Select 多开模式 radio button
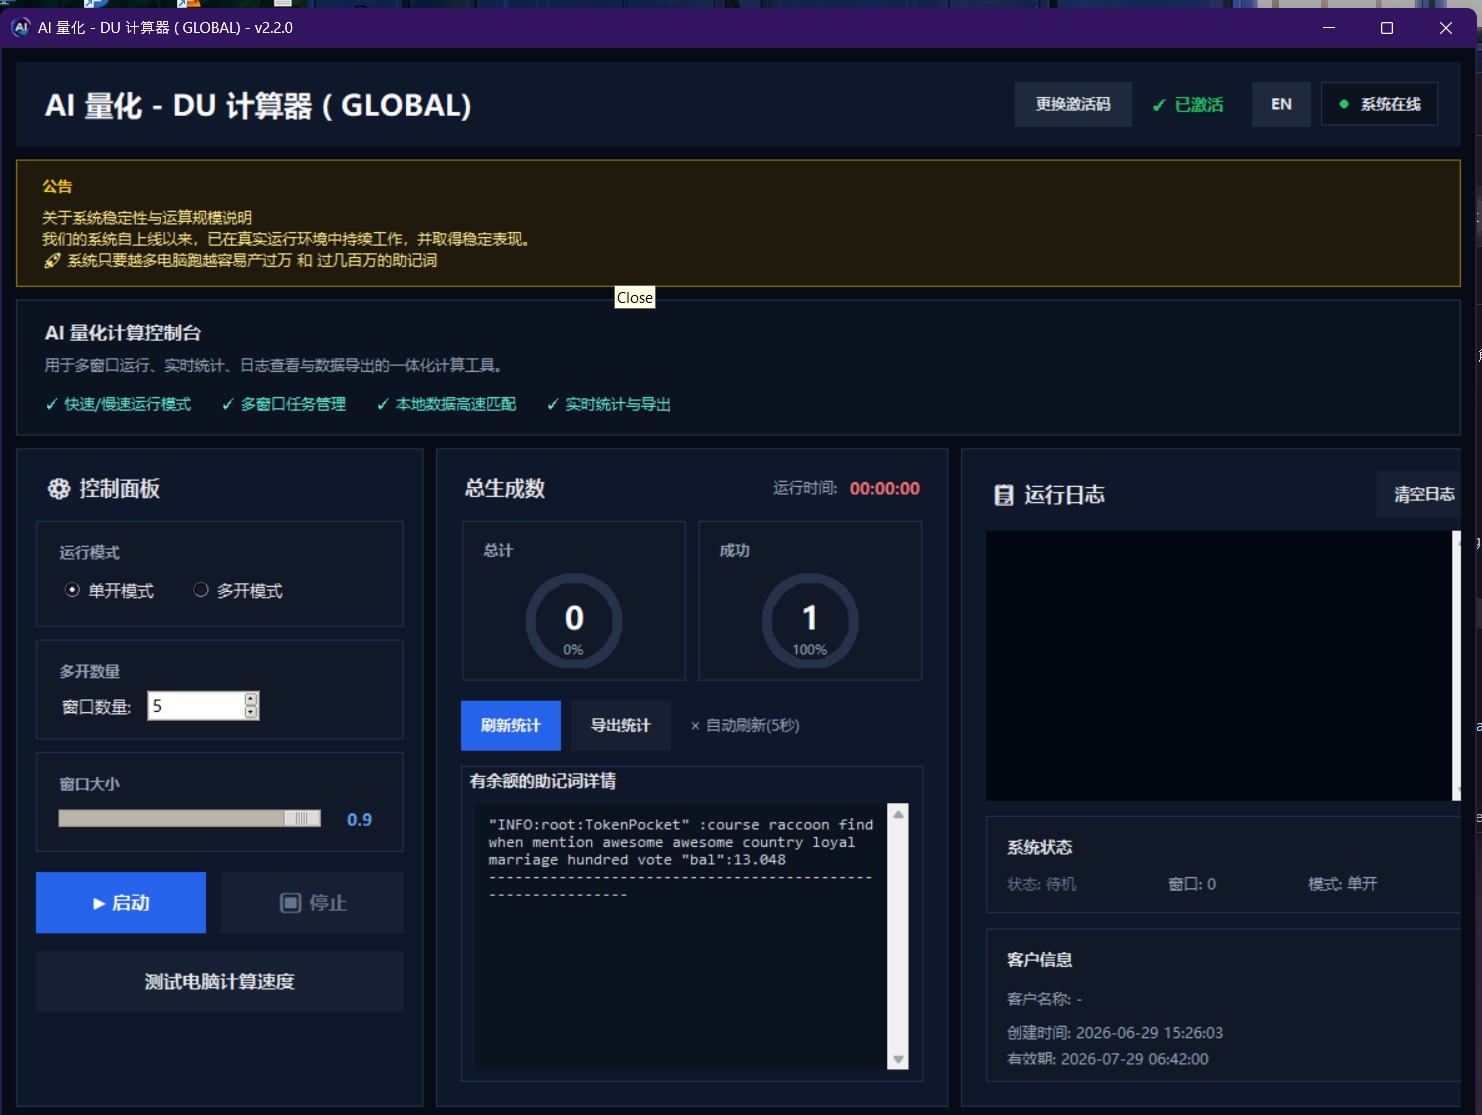Screen dimensions: 1482x1115 click(x=201, y=590)
